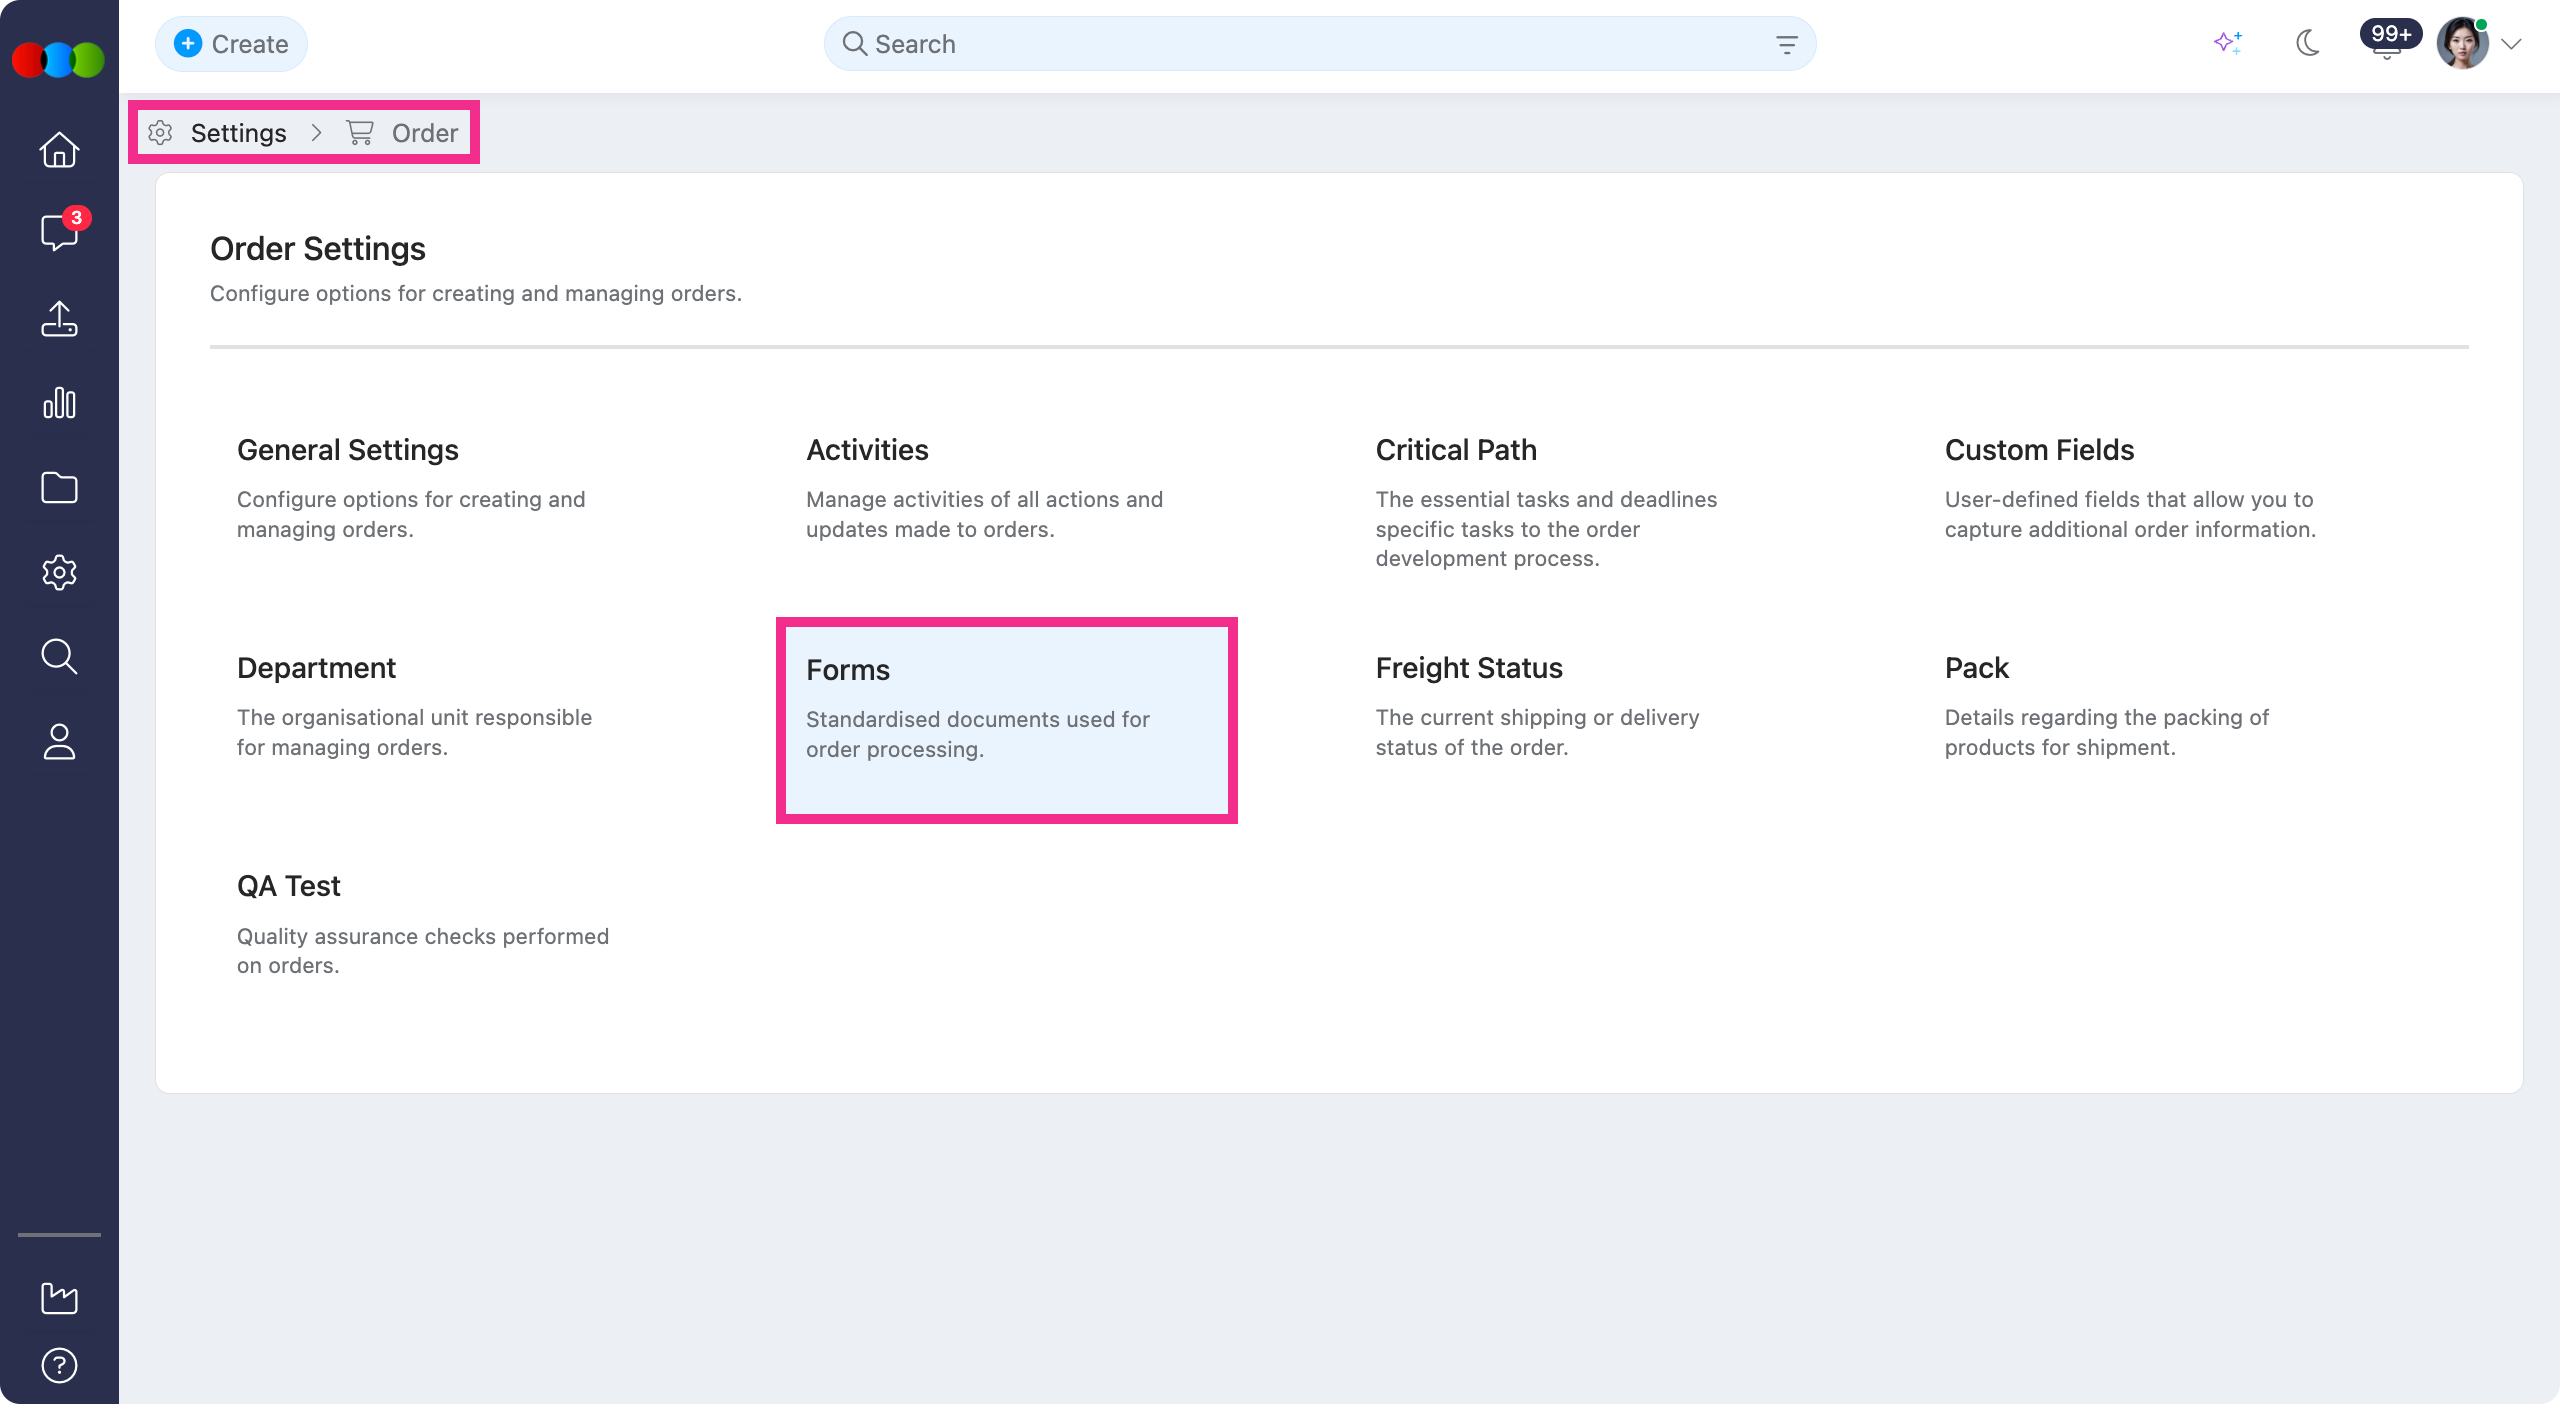Image resolution: width=2560 pixels, height=1404 pixels.
Task: Open the help question mark icon
Action: coord(59,1366)
